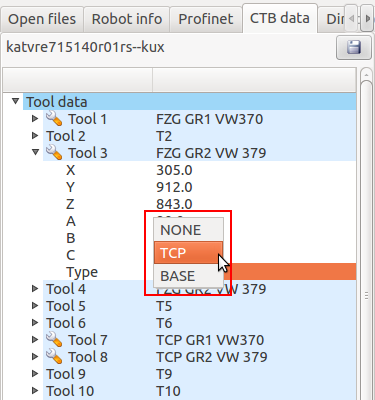Click the tab bar right scroll arrow

(367, 19)
